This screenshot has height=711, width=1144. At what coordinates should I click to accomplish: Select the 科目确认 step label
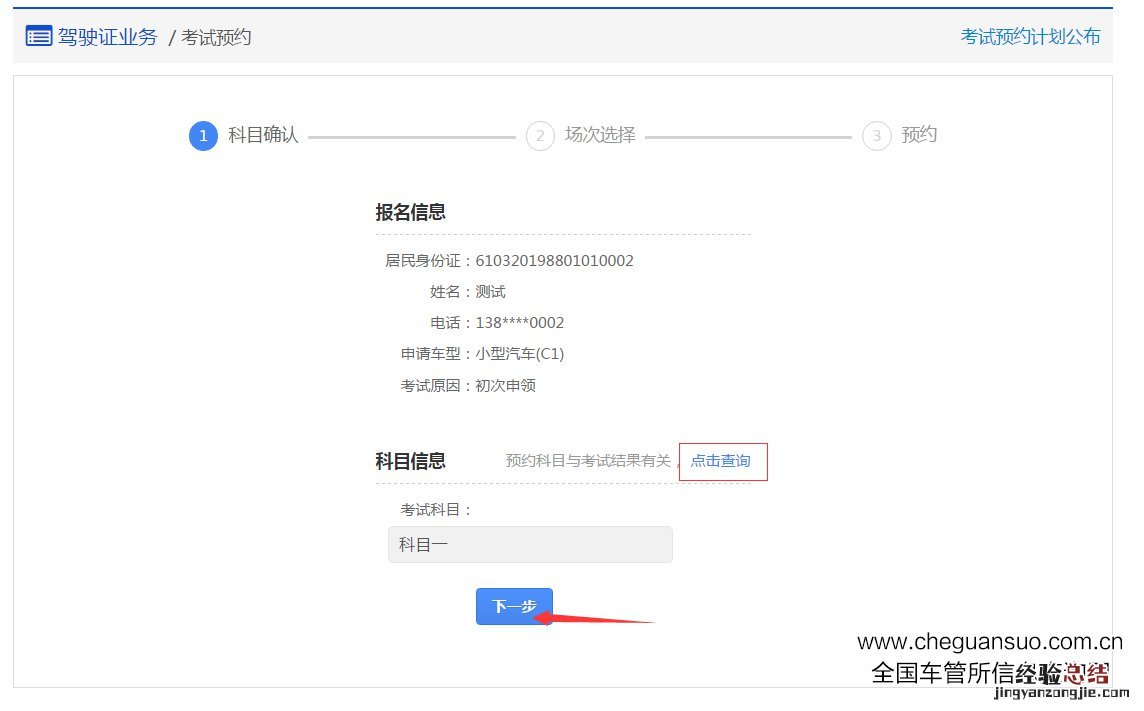tap(263, 135)
